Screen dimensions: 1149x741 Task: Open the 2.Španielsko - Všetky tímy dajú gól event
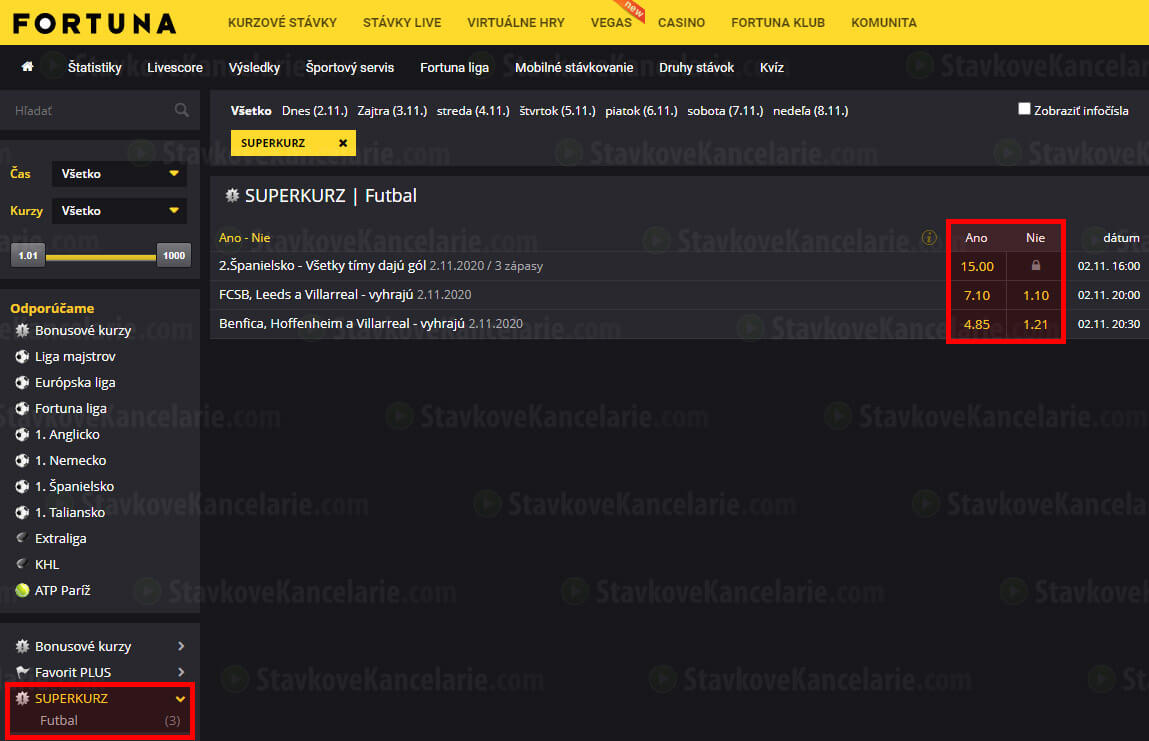(x=322, y=265)
